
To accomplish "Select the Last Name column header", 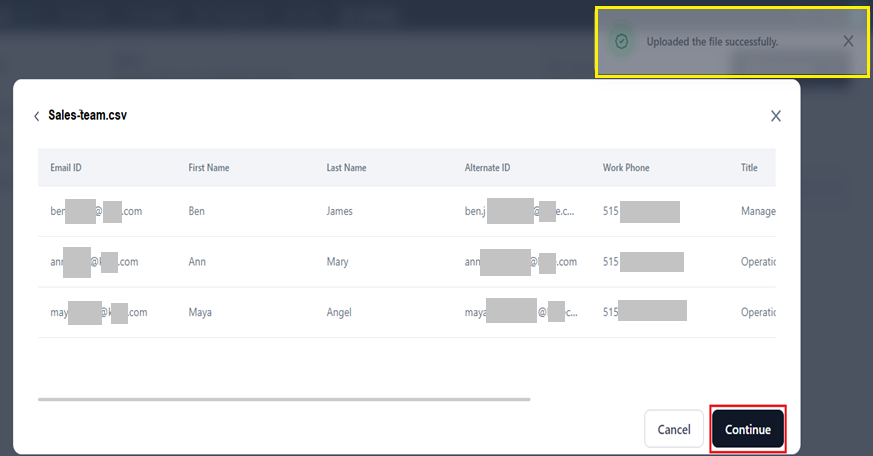I will (x=346, y=168).
